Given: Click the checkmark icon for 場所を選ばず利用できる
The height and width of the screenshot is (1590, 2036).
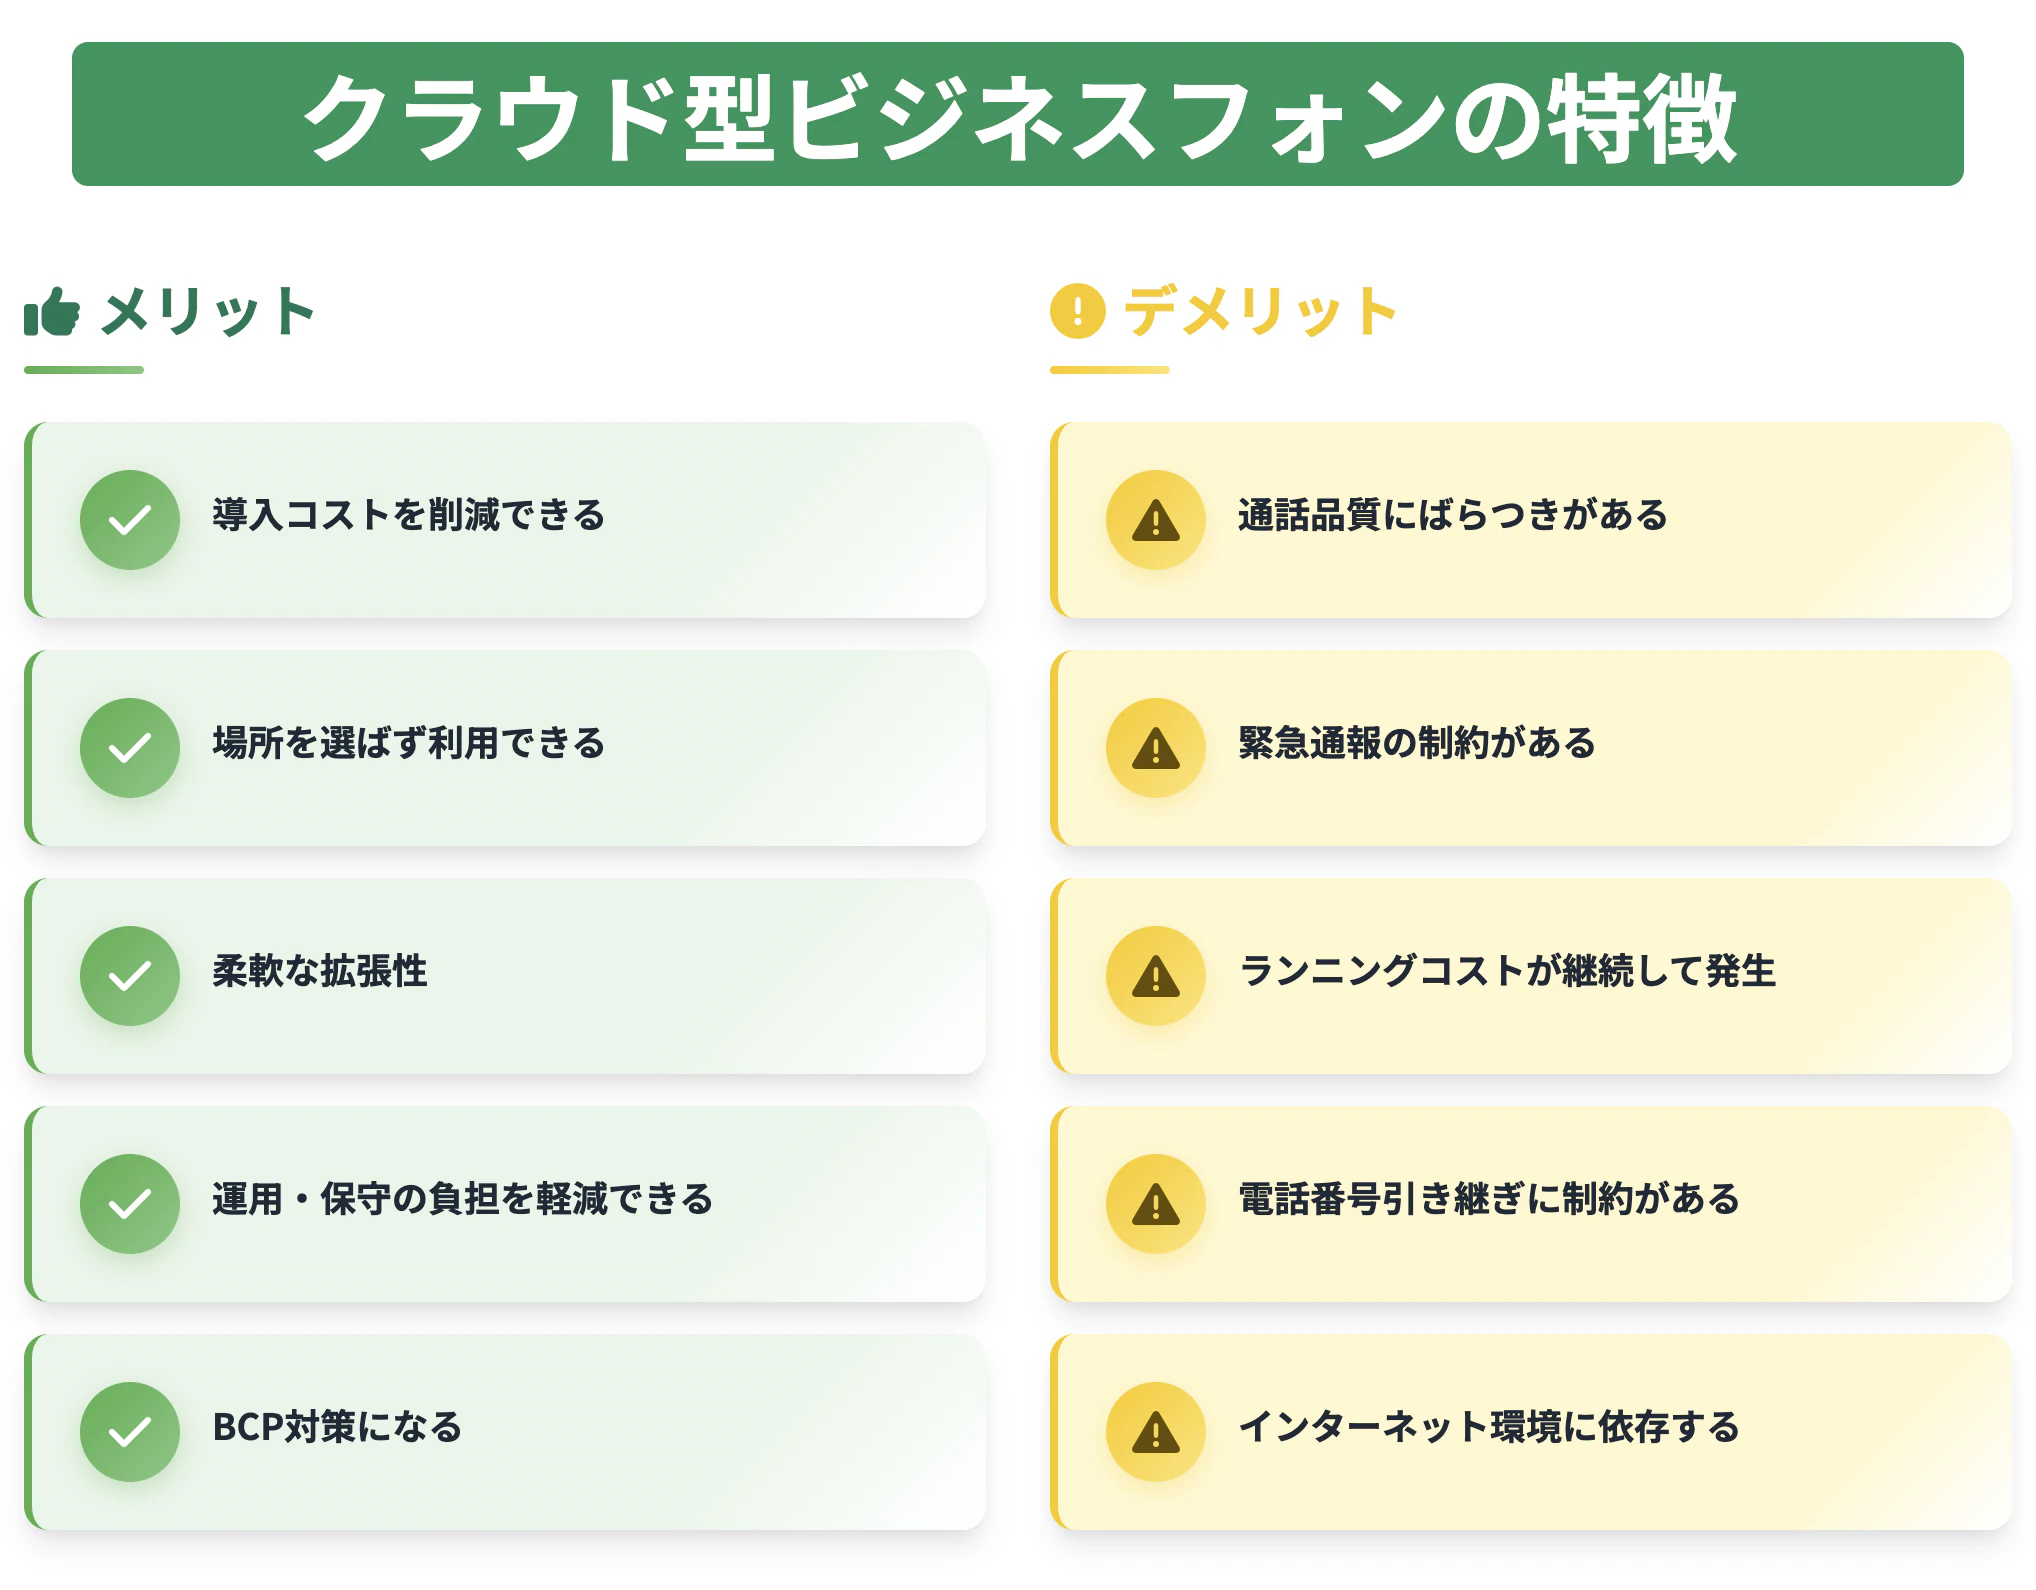Looking at the screenshot, I should [130, 748].
